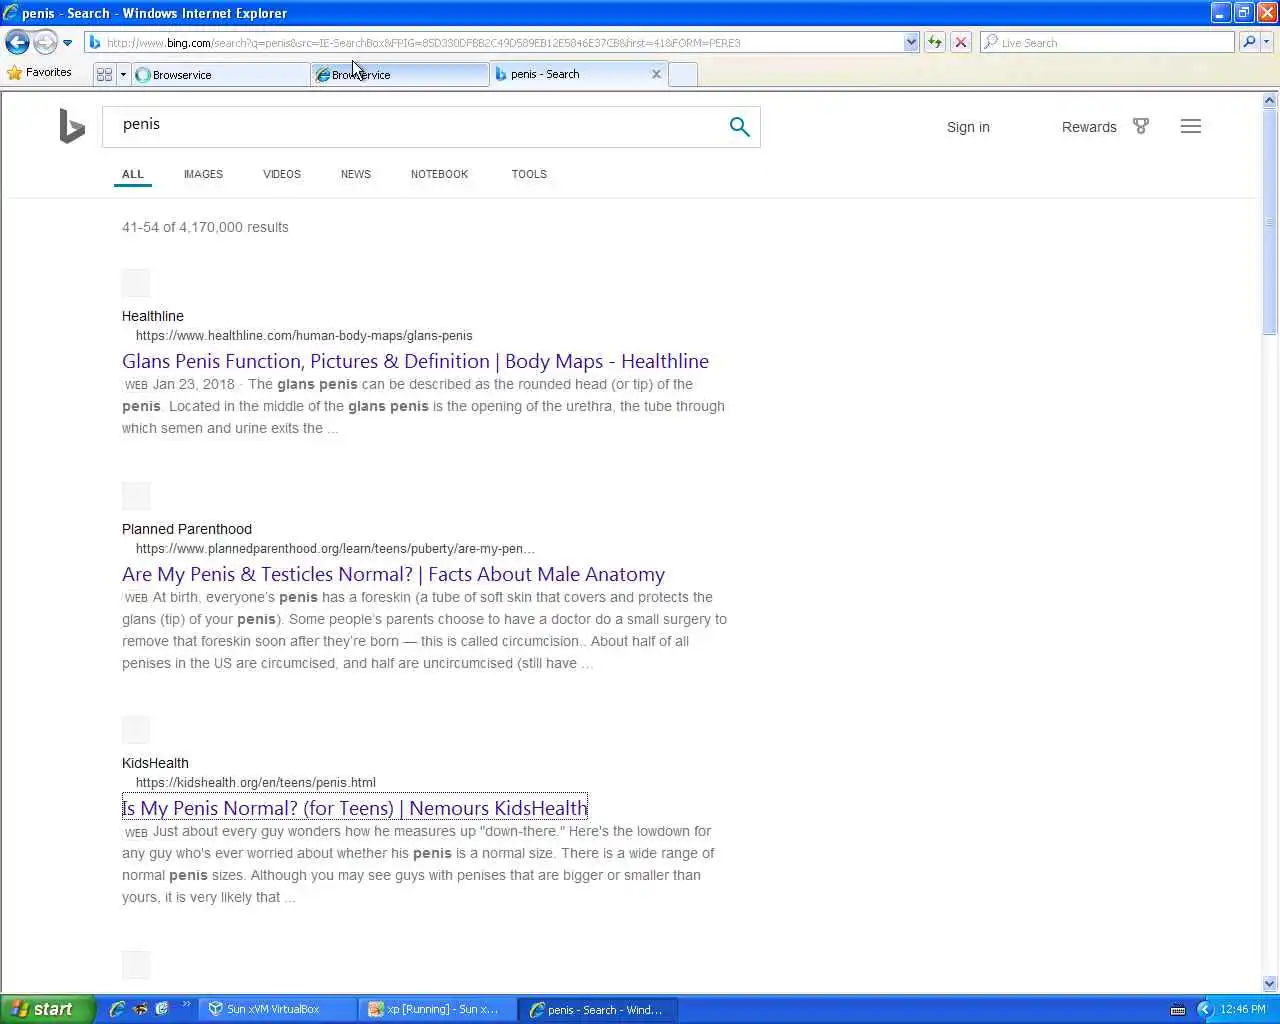
Task: Click the KidsHealth site name
Action: tap(155, 763)
